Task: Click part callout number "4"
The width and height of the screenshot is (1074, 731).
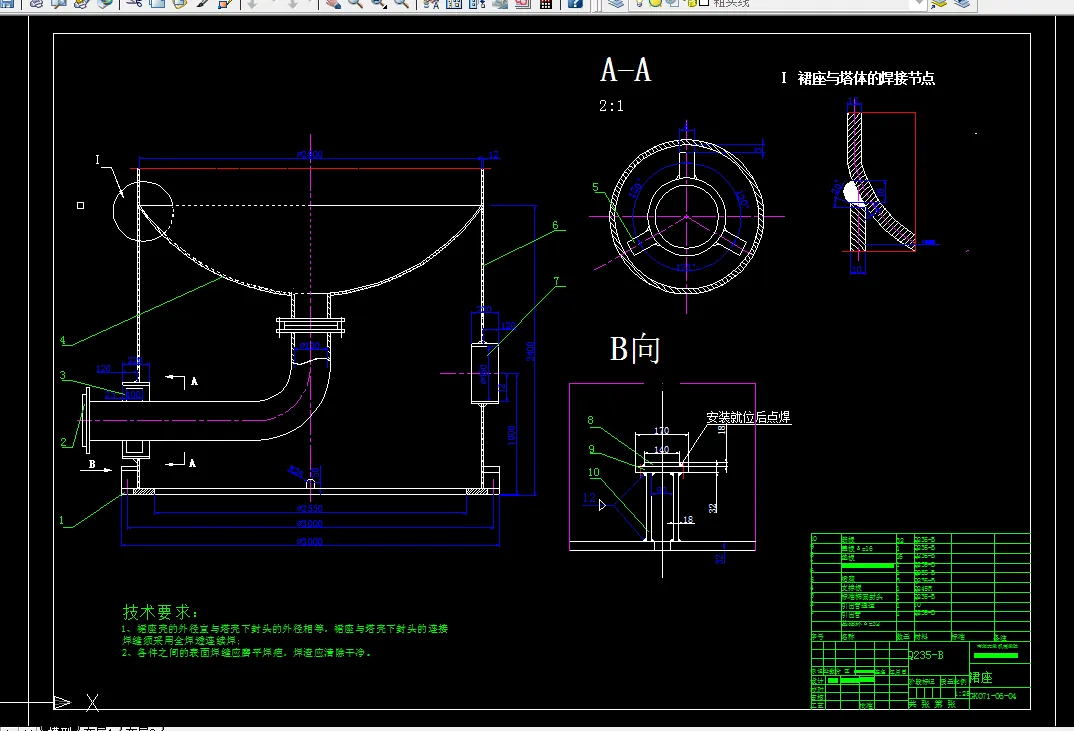Action: coord(62,340)
